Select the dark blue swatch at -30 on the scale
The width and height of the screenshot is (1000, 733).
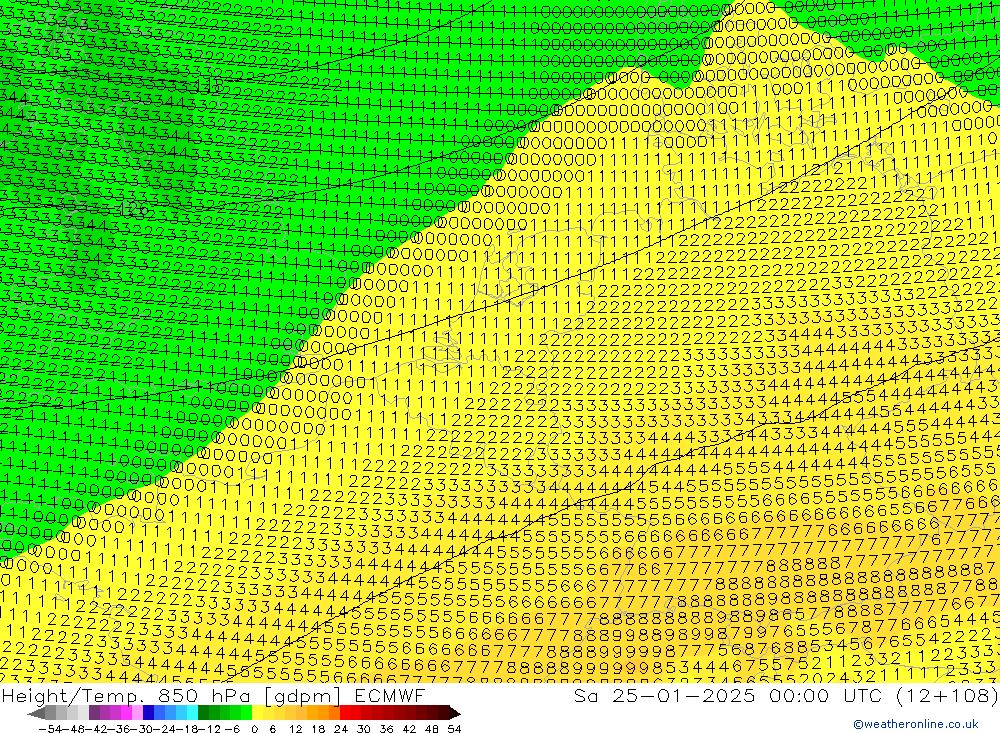click(x=149, y=713)
